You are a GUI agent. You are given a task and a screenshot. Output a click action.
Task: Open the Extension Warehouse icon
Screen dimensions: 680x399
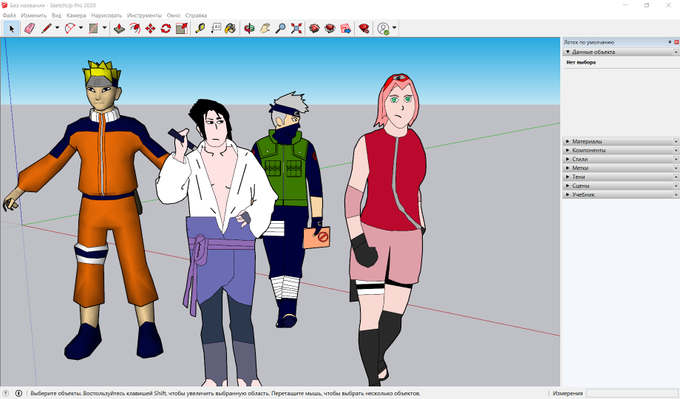point(330,29)
